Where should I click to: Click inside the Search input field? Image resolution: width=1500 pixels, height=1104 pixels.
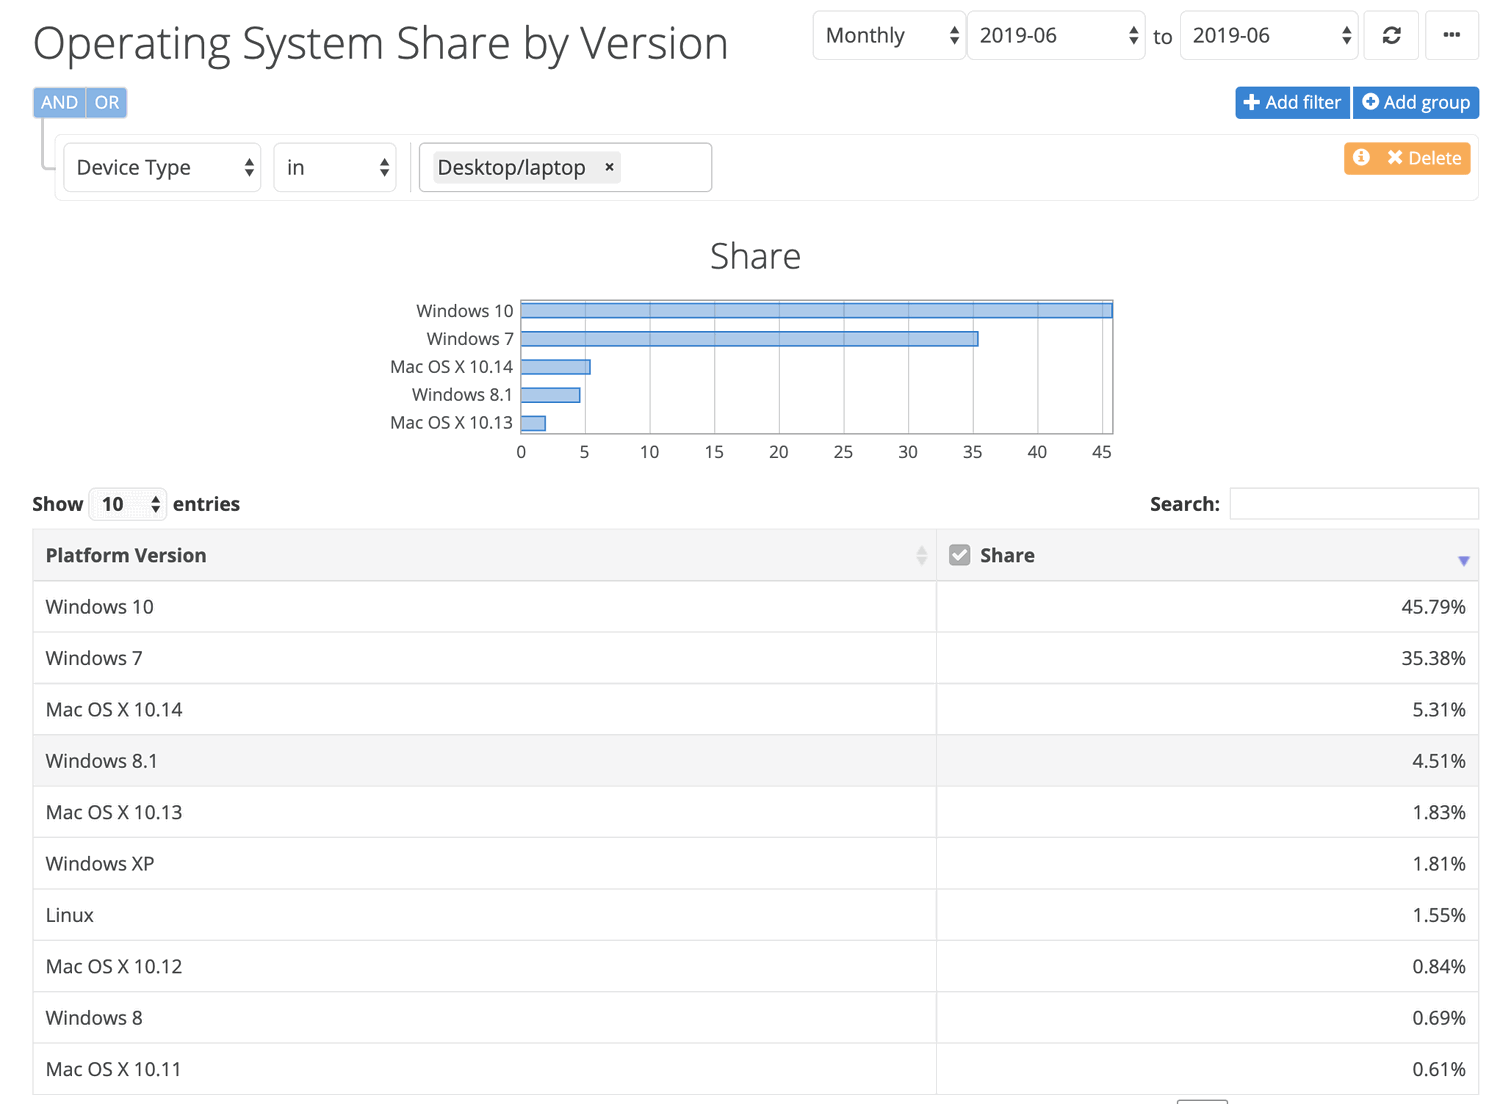tap(1353, 503)
